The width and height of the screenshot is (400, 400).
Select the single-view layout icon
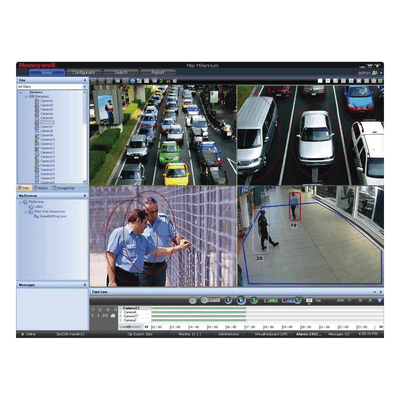(x=320, y=81)
